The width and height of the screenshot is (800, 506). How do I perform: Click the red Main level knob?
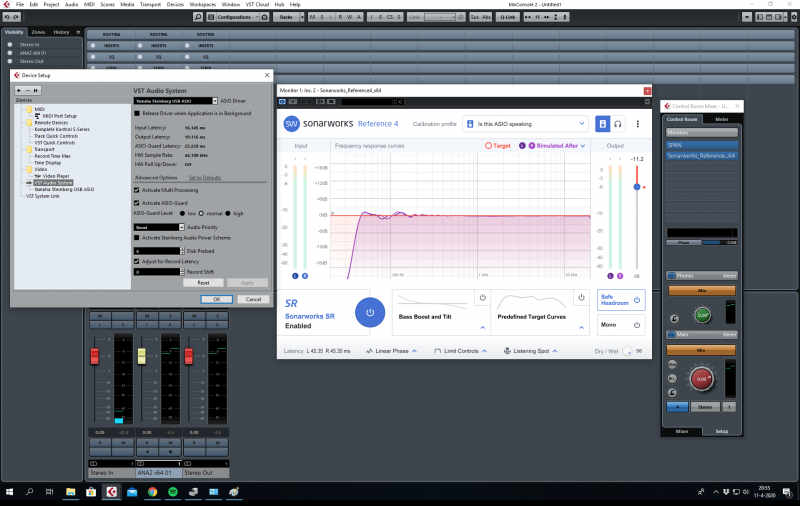point(702,379)
